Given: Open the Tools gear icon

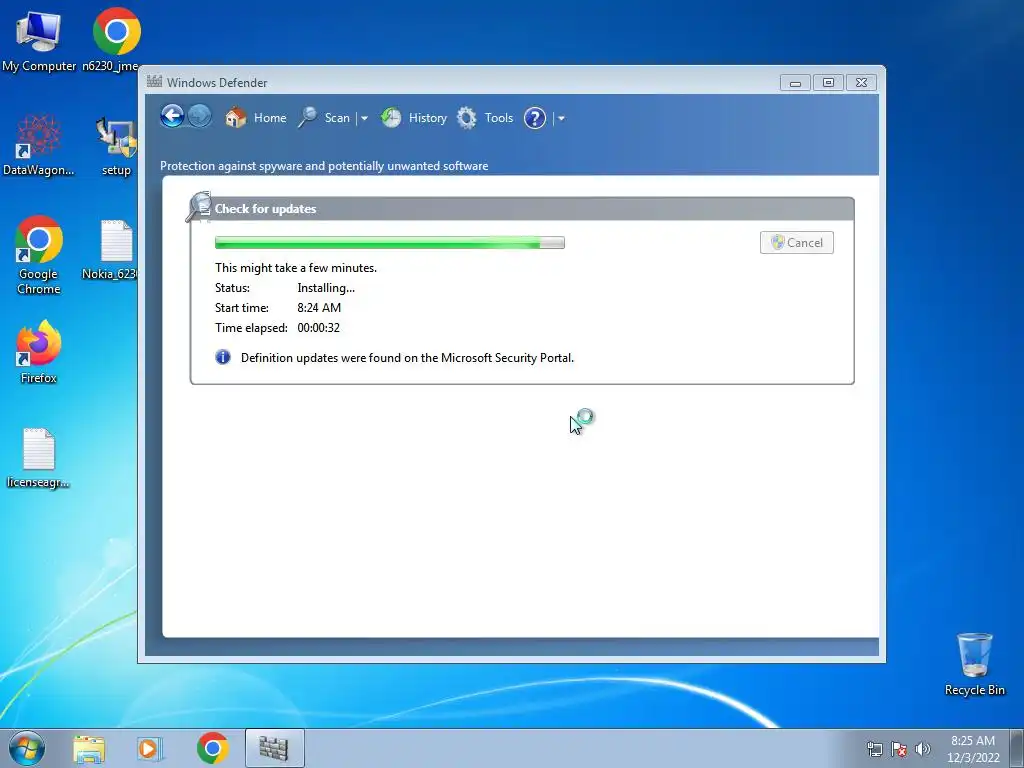Looking at the screenshot, I should (x=466, y=118).
